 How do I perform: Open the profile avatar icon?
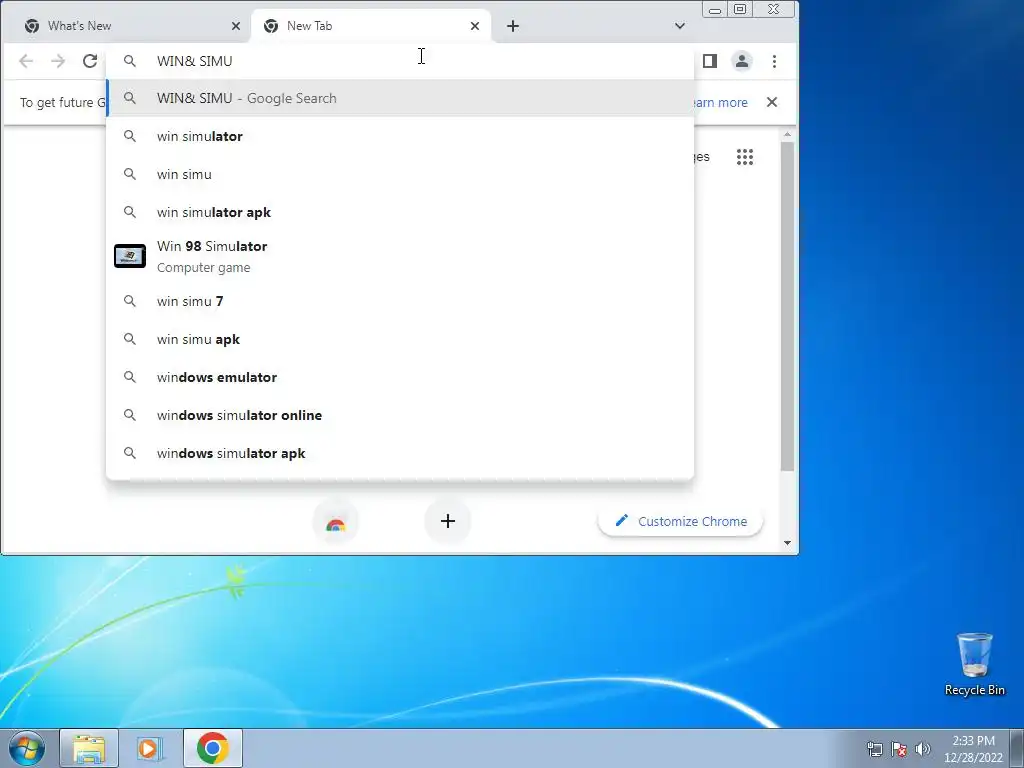pyautogui.click(x=742, y=61)
